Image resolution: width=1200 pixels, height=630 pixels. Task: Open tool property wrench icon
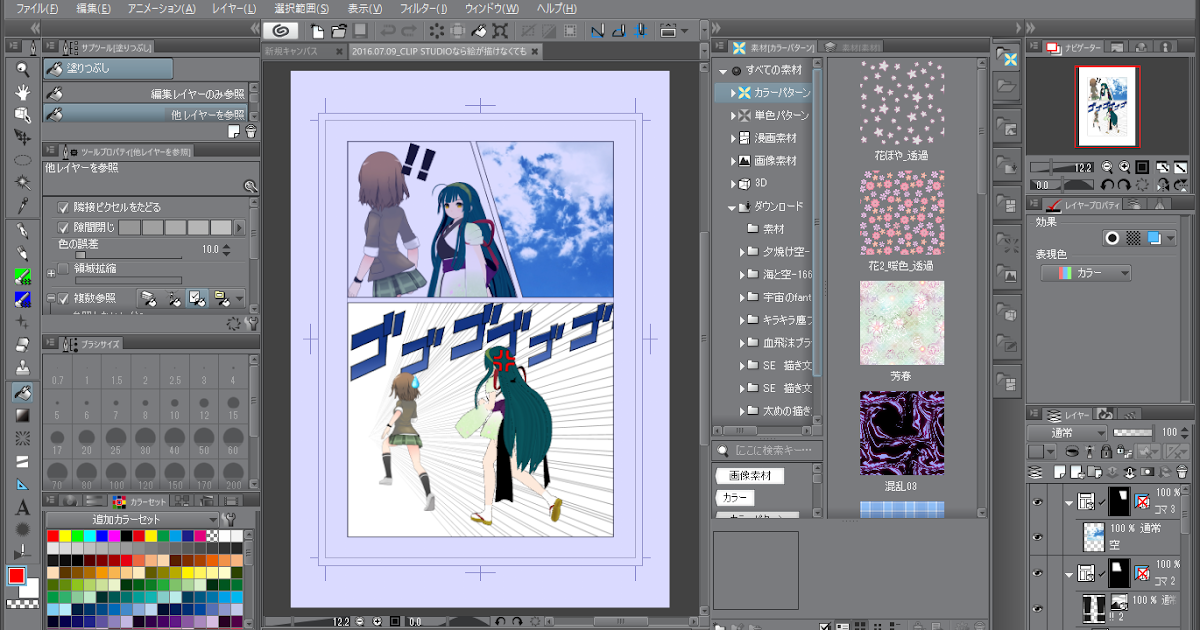tap(250, 323)
